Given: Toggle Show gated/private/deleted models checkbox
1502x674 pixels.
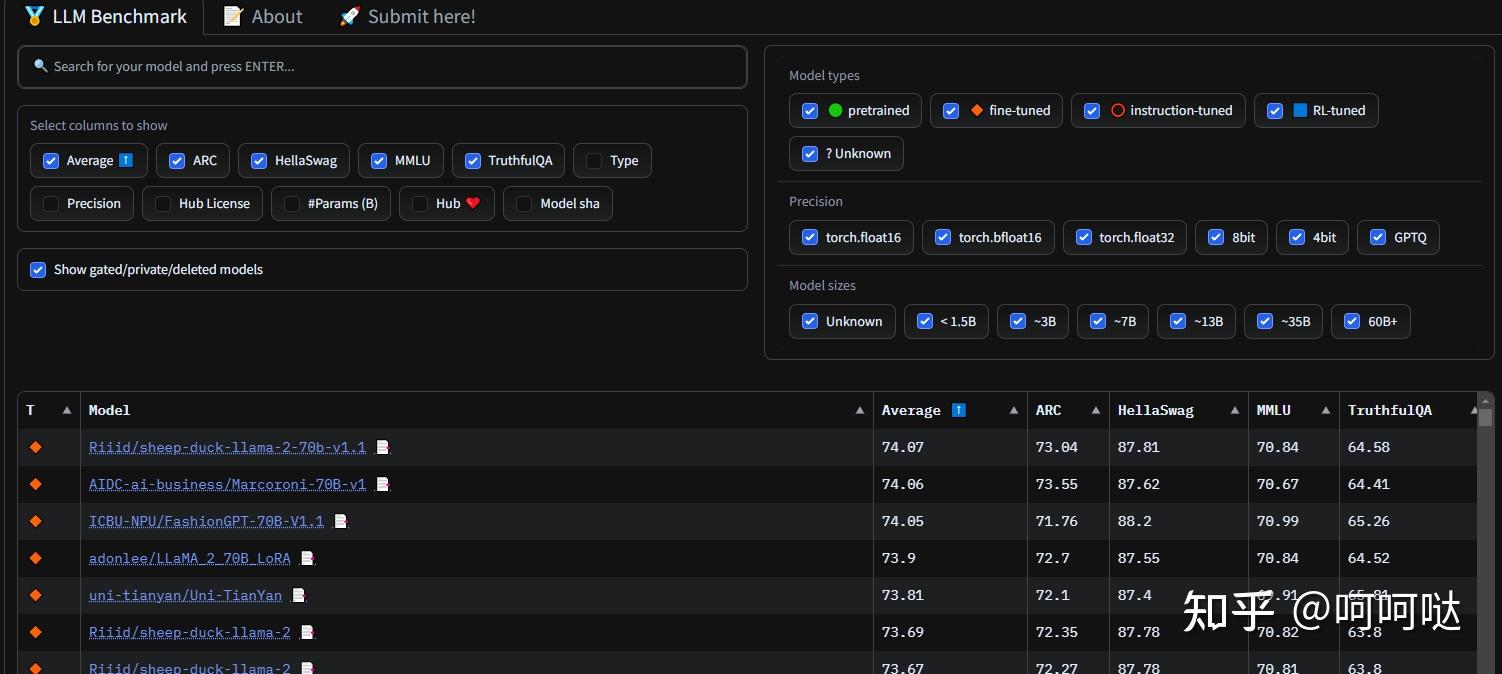Looking at the screenshot, I should pos(38,270).
